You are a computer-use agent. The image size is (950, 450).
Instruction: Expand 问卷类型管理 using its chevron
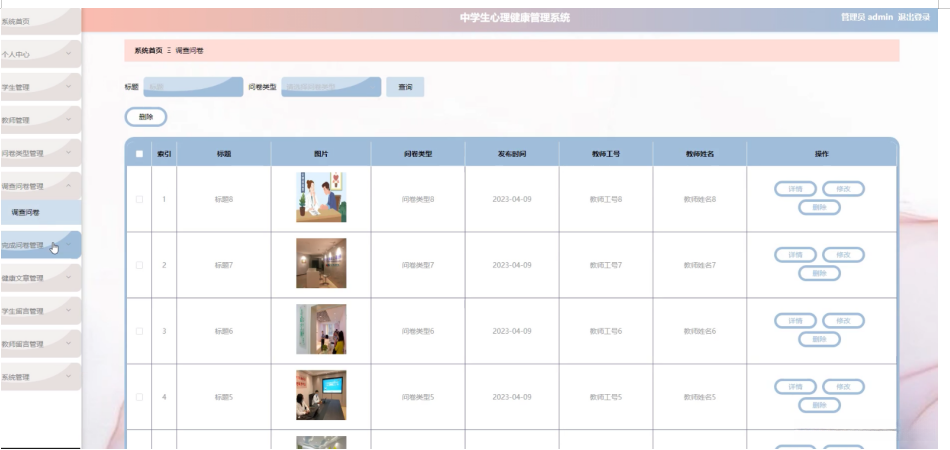(68, 152)
